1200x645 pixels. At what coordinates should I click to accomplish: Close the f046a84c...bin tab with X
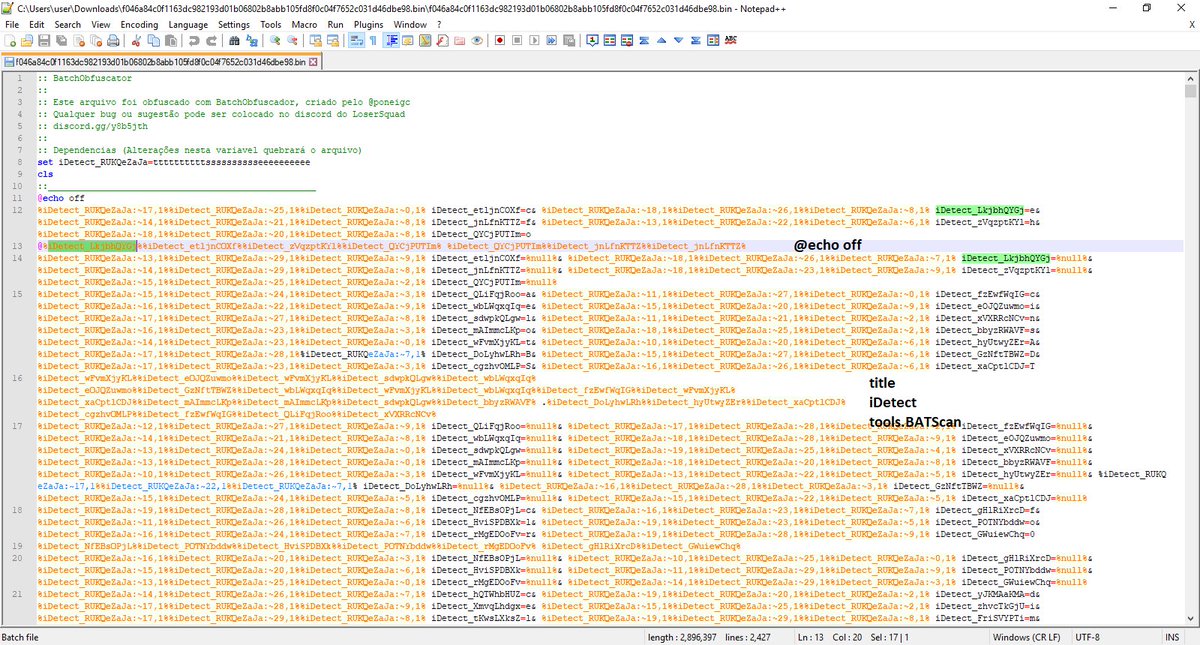point(313,61)
